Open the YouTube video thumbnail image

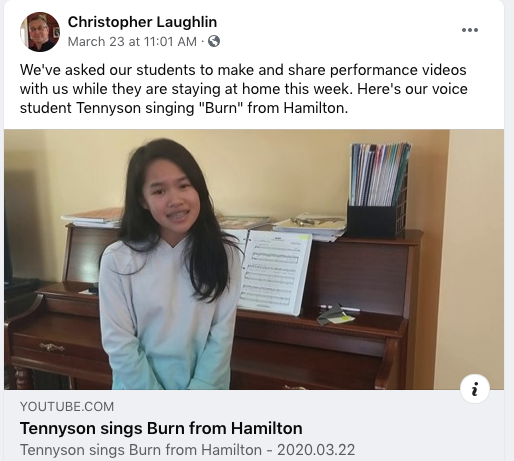254,259
